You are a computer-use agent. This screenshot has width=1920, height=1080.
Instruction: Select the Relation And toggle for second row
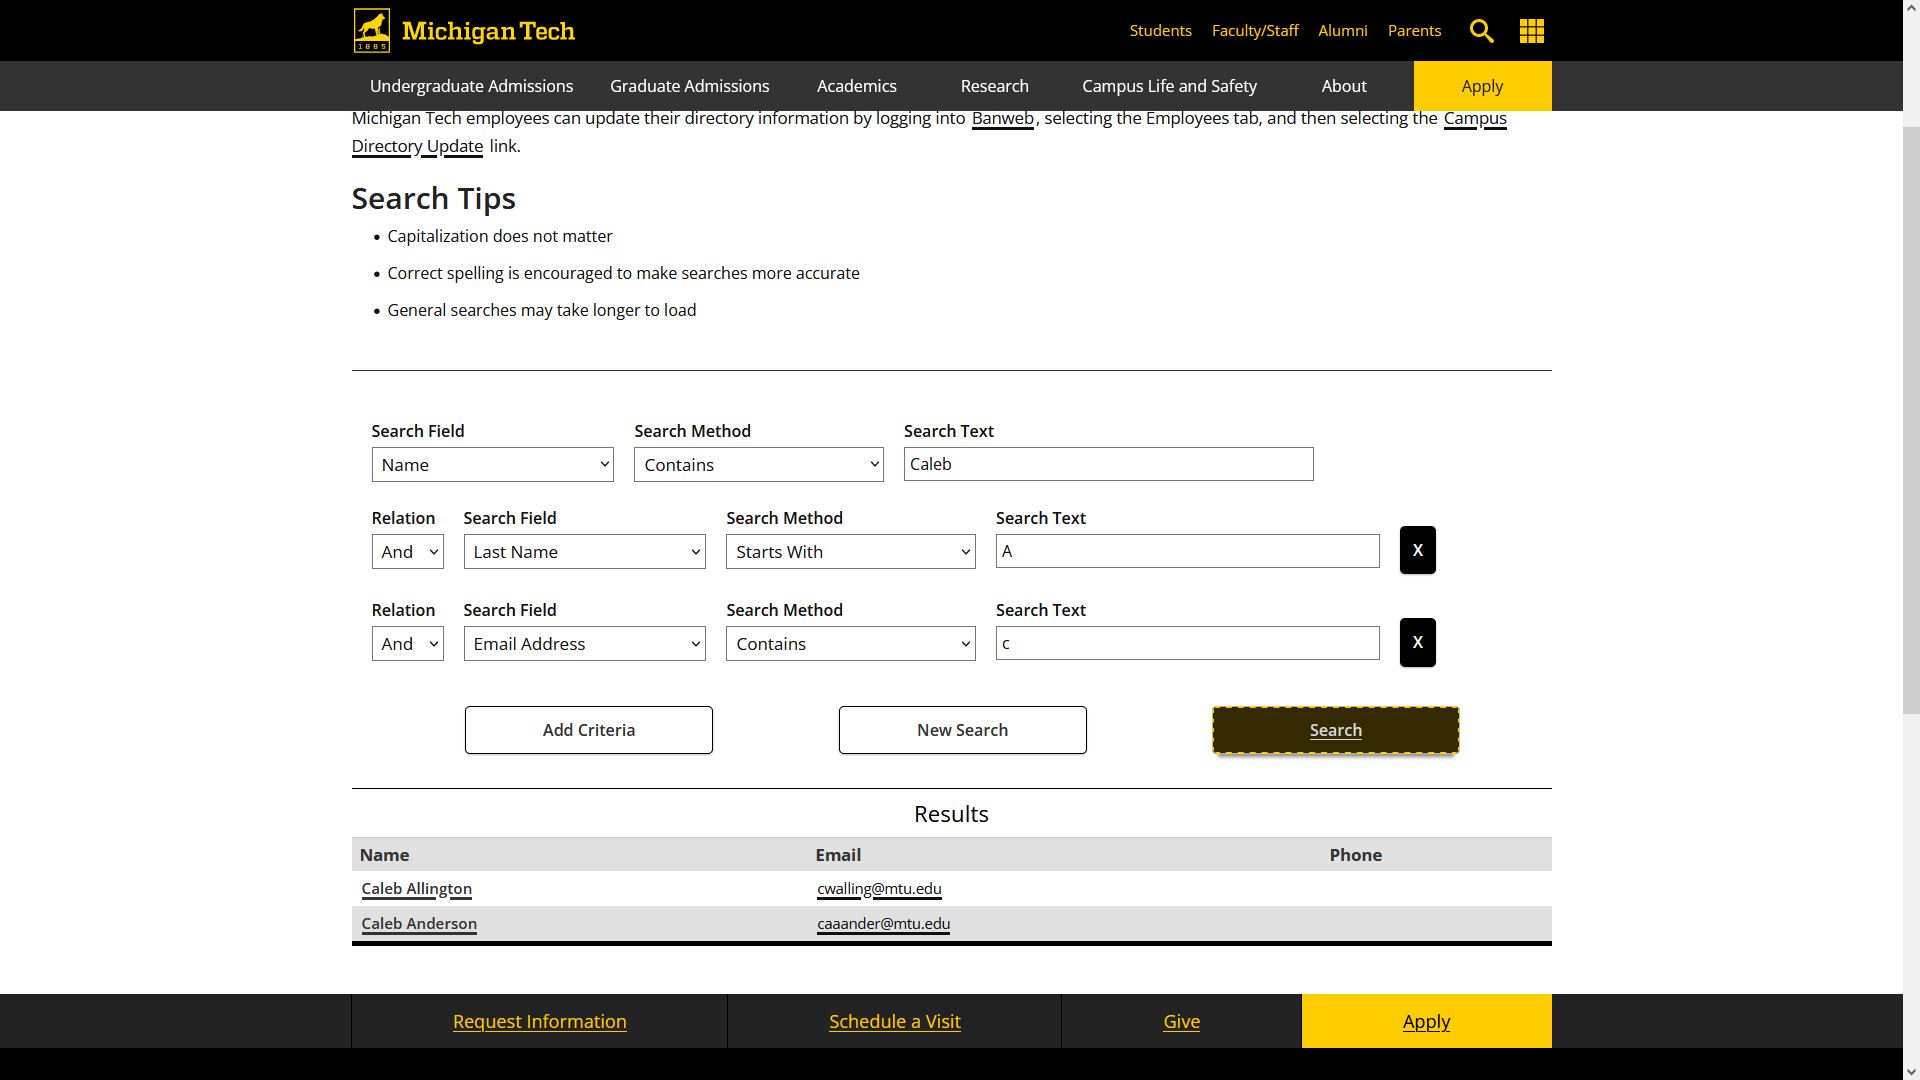click(x=407, y=644)
